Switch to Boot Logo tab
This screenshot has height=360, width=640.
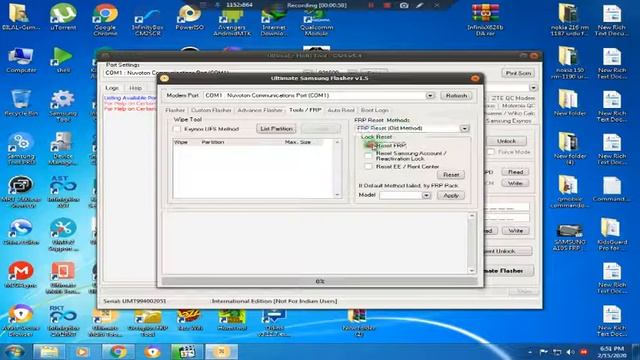pos(374,110)
